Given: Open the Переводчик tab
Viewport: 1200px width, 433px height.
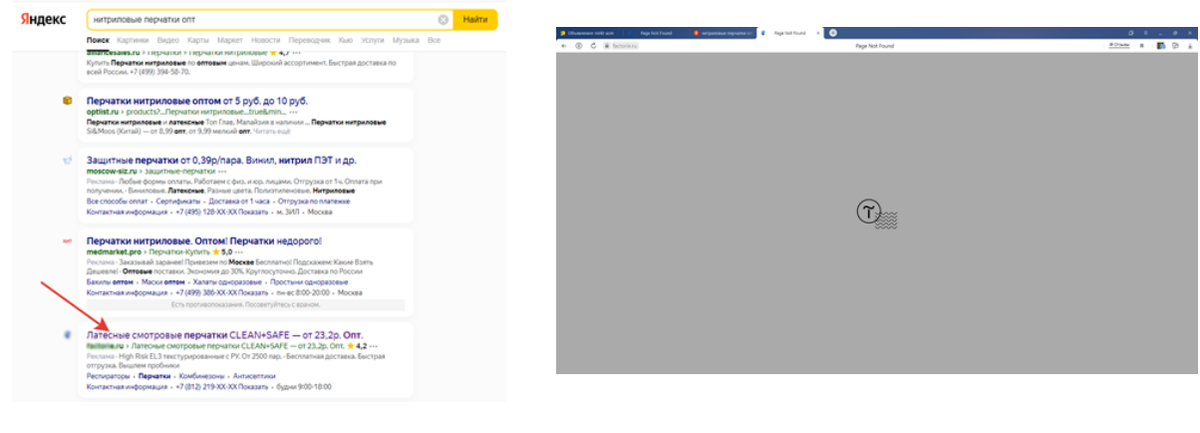Looking at the screenshot, I should pos(310,40).
